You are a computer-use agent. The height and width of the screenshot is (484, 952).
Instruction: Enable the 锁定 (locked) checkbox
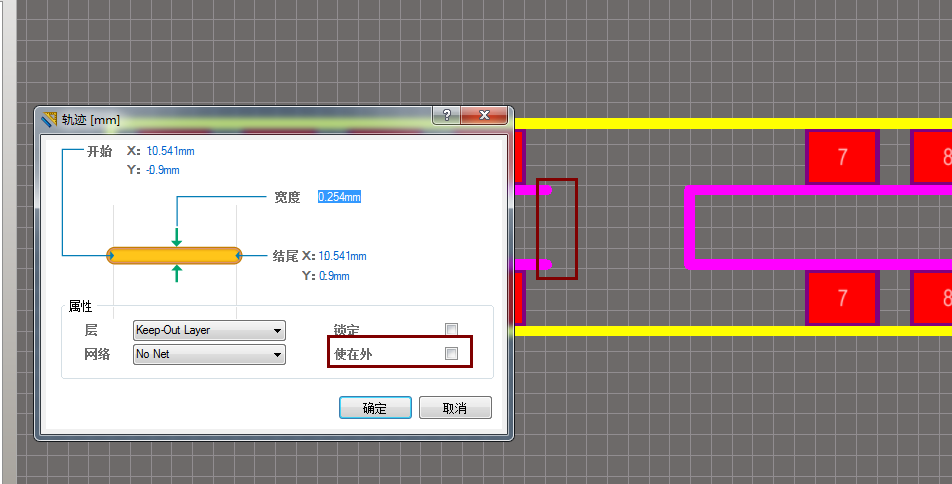[x=452, y=330]
